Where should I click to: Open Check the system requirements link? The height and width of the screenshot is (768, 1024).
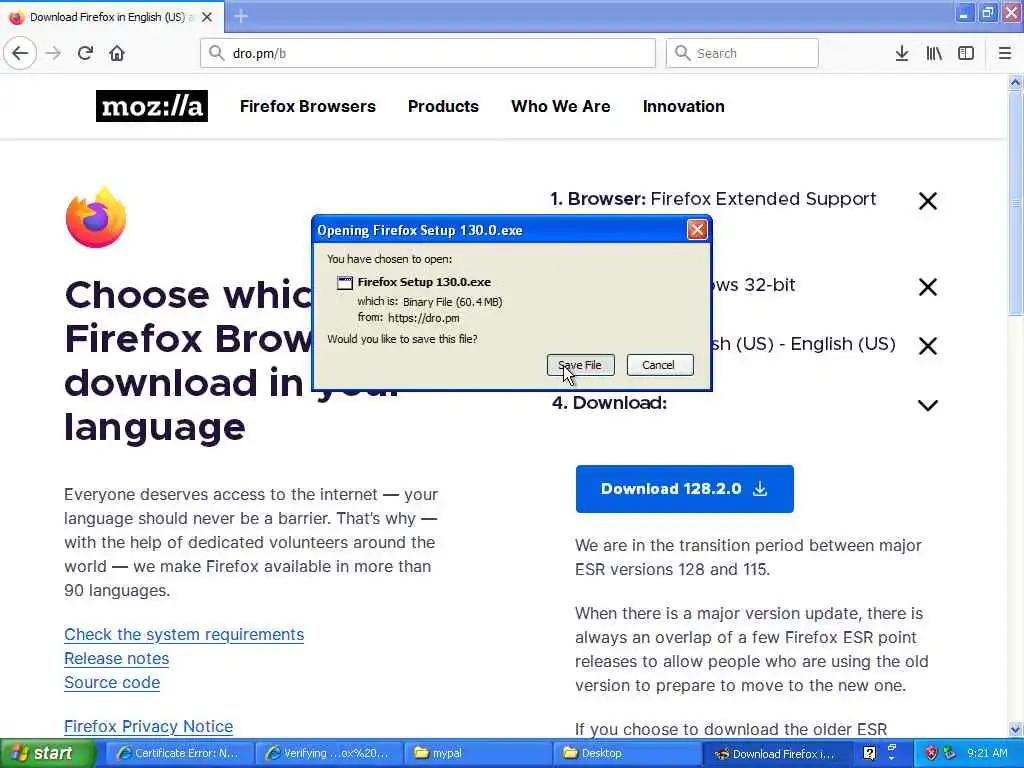point(184,634)
